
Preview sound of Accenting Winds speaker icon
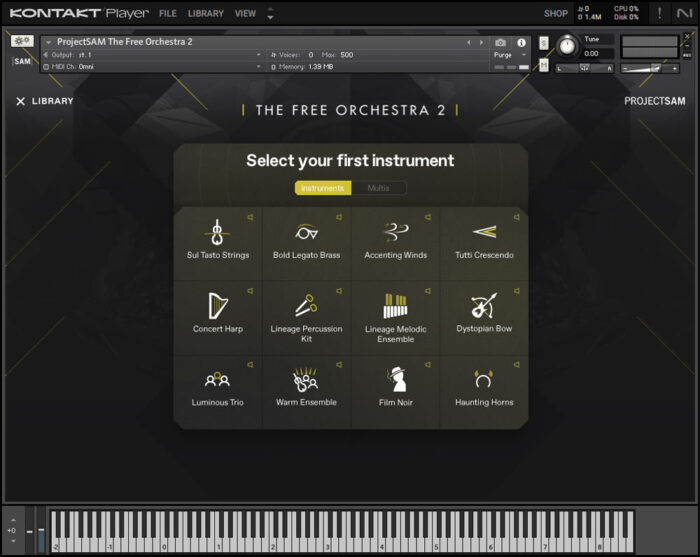[428, 217]
